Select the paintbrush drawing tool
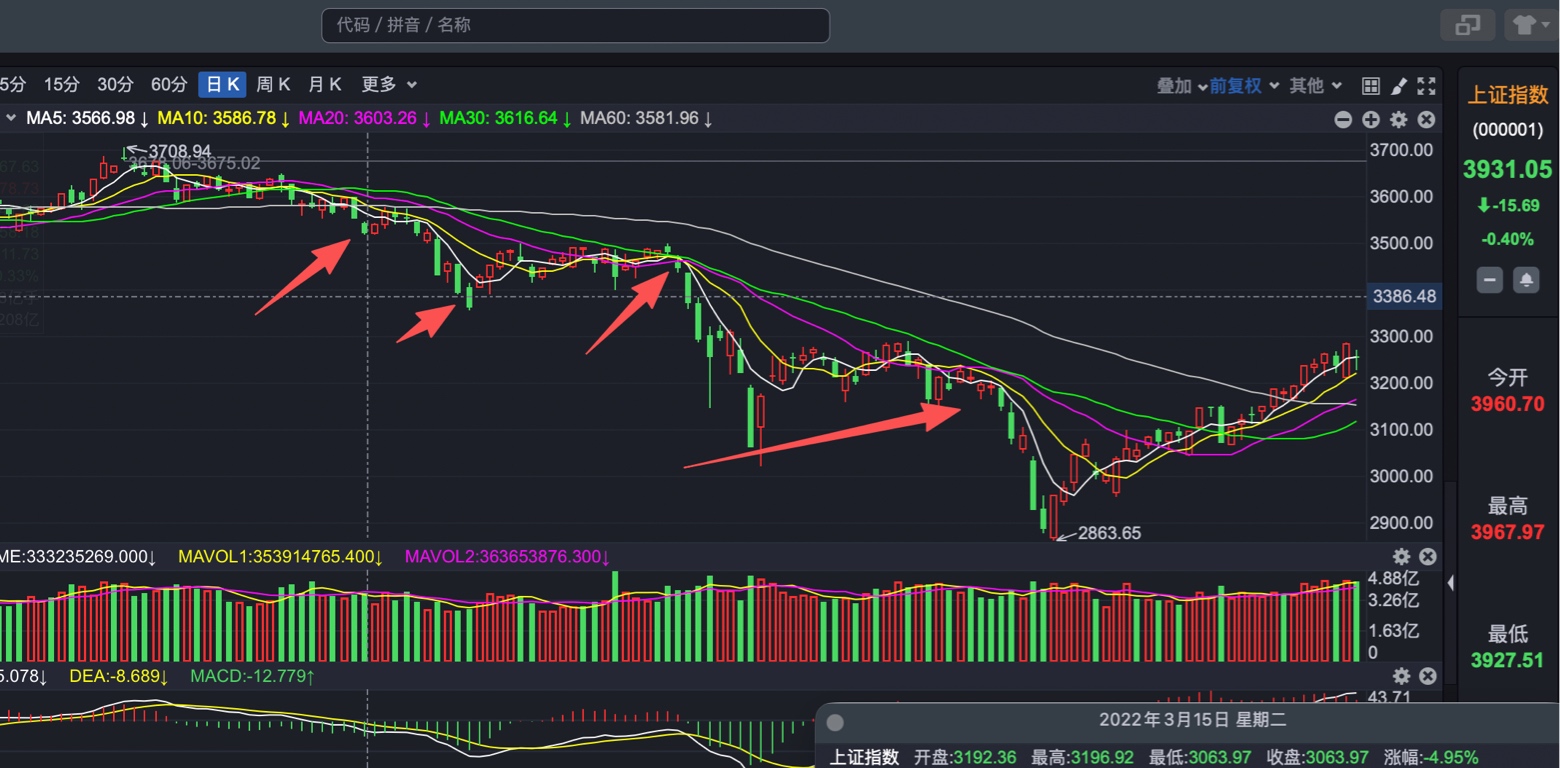 [1399, 86]
